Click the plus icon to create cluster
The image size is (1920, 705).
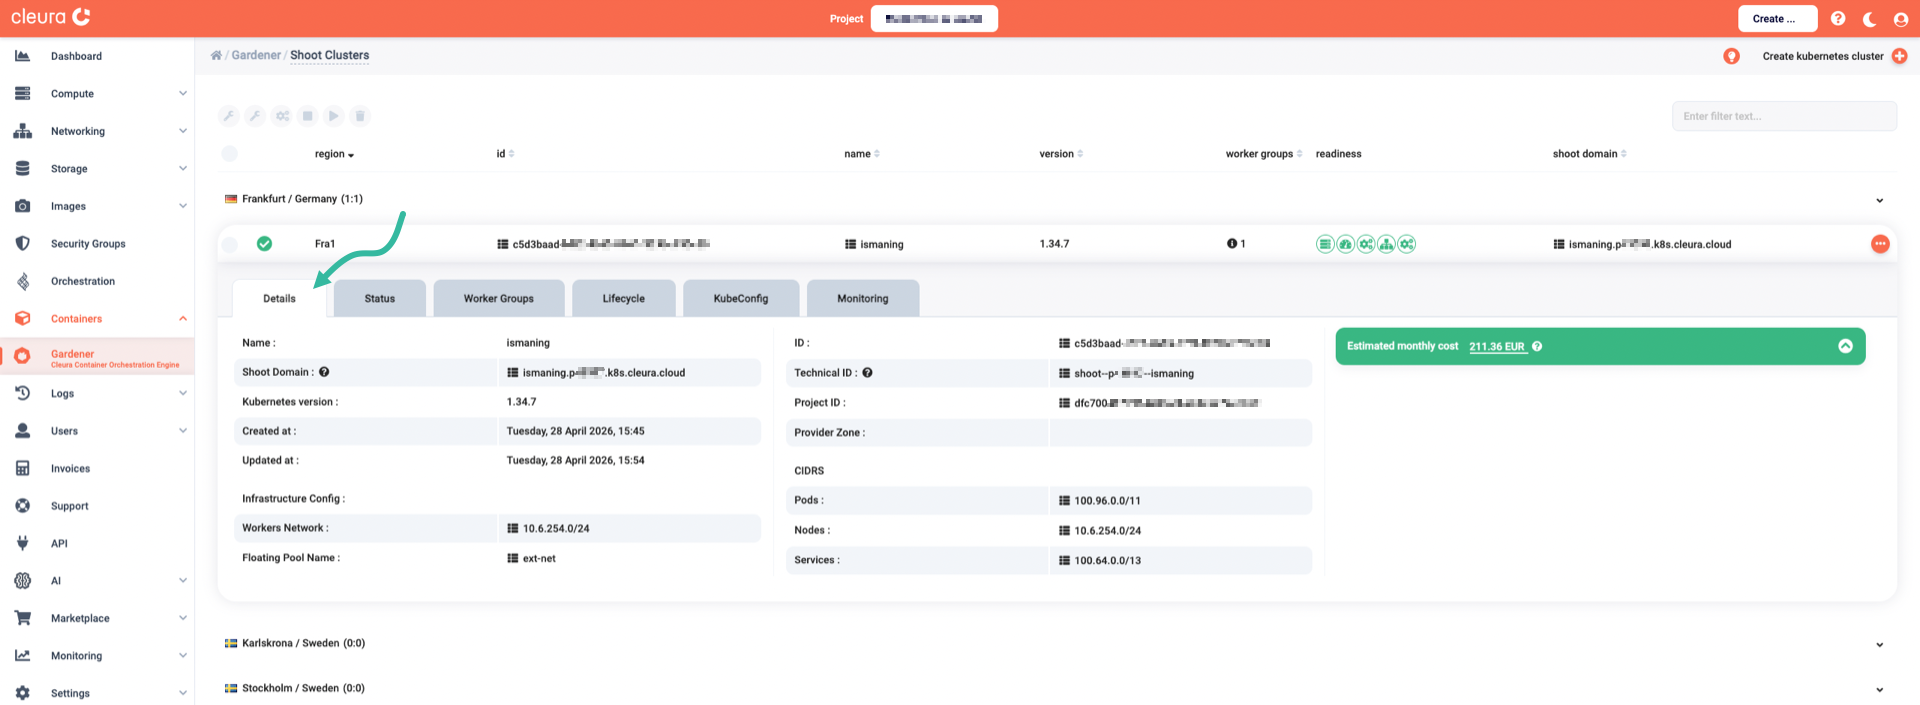[1899, 56]
